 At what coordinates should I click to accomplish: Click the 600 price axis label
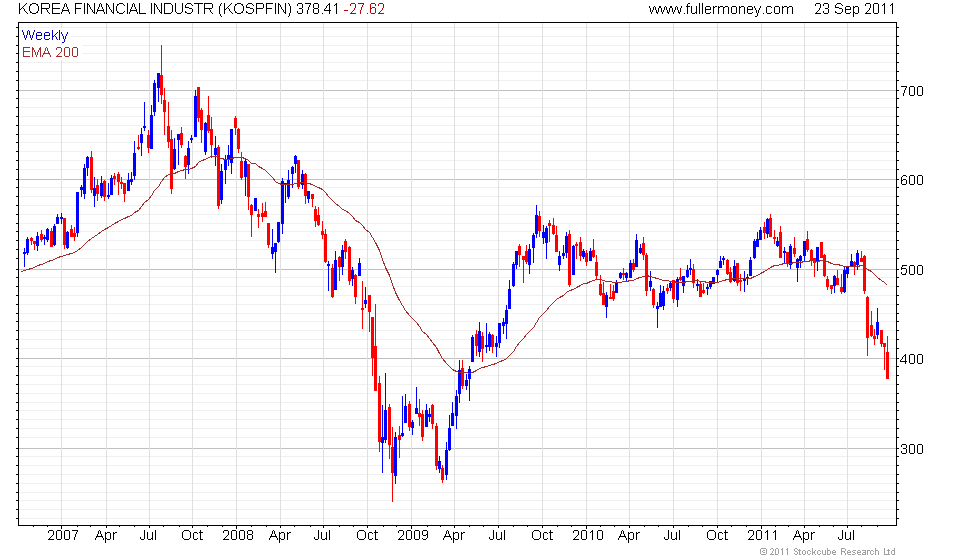tap(912, 180)
